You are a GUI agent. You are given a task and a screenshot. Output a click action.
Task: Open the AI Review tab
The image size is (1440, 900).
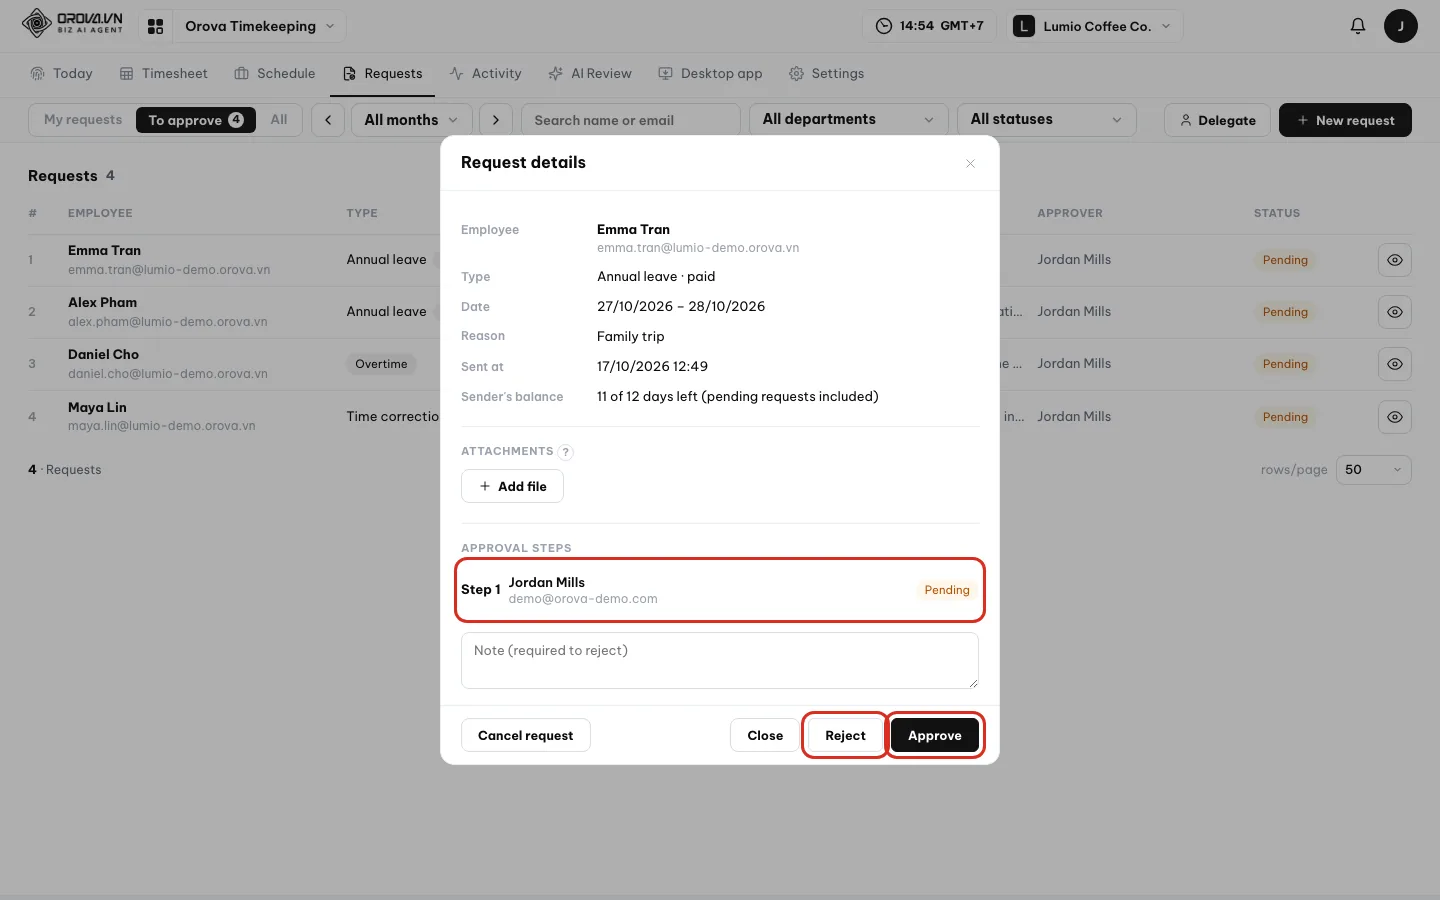[x=590, y=74]
